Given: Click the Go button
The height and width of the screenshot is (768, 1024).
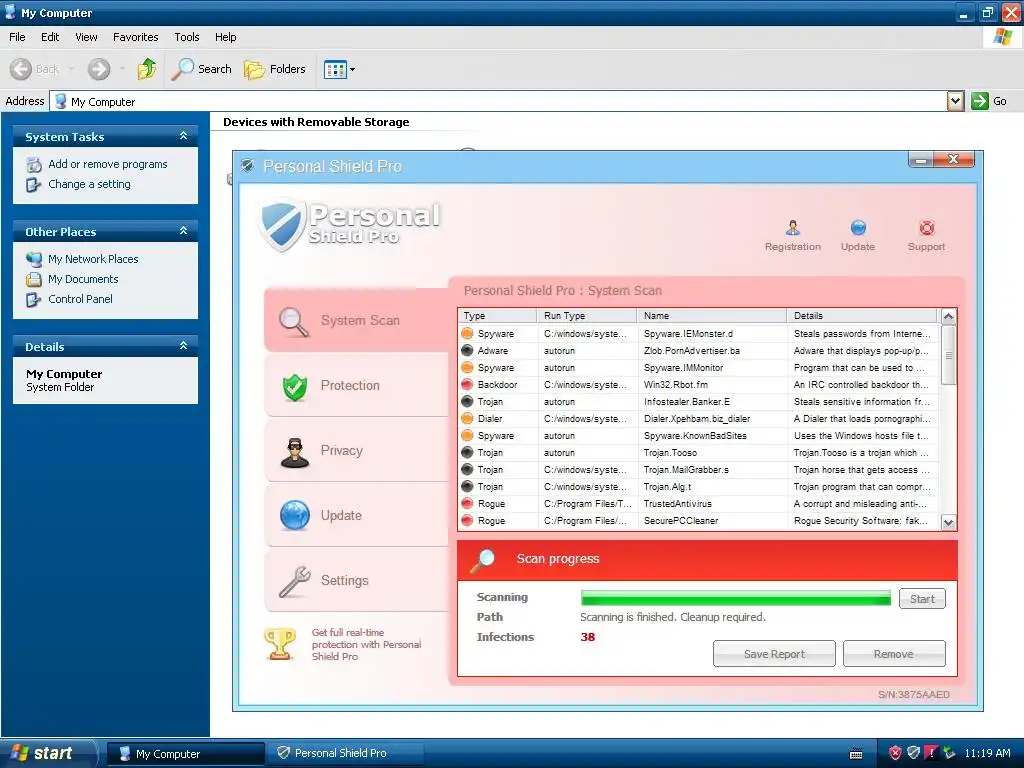Looking at the screenshot, I should tap(989, 101).
